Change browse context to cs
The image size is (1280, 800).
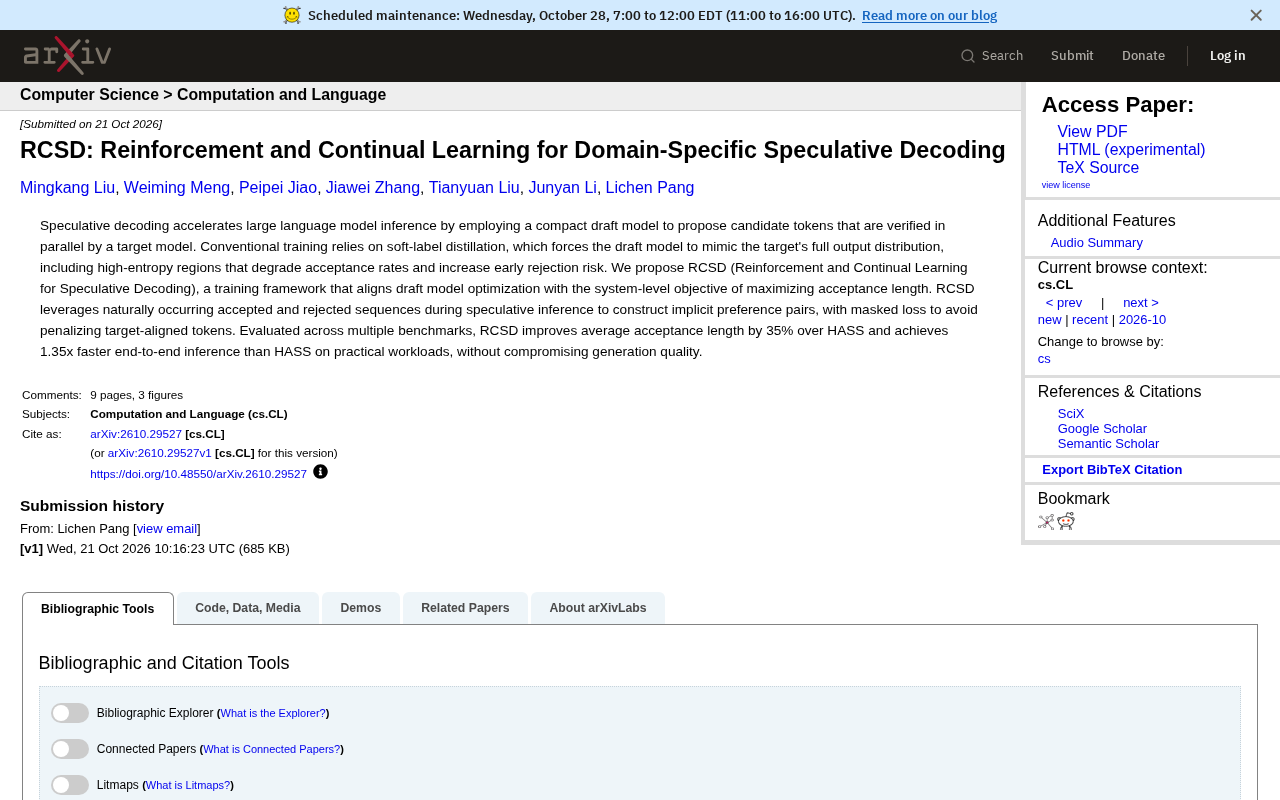coord(1044,359)
